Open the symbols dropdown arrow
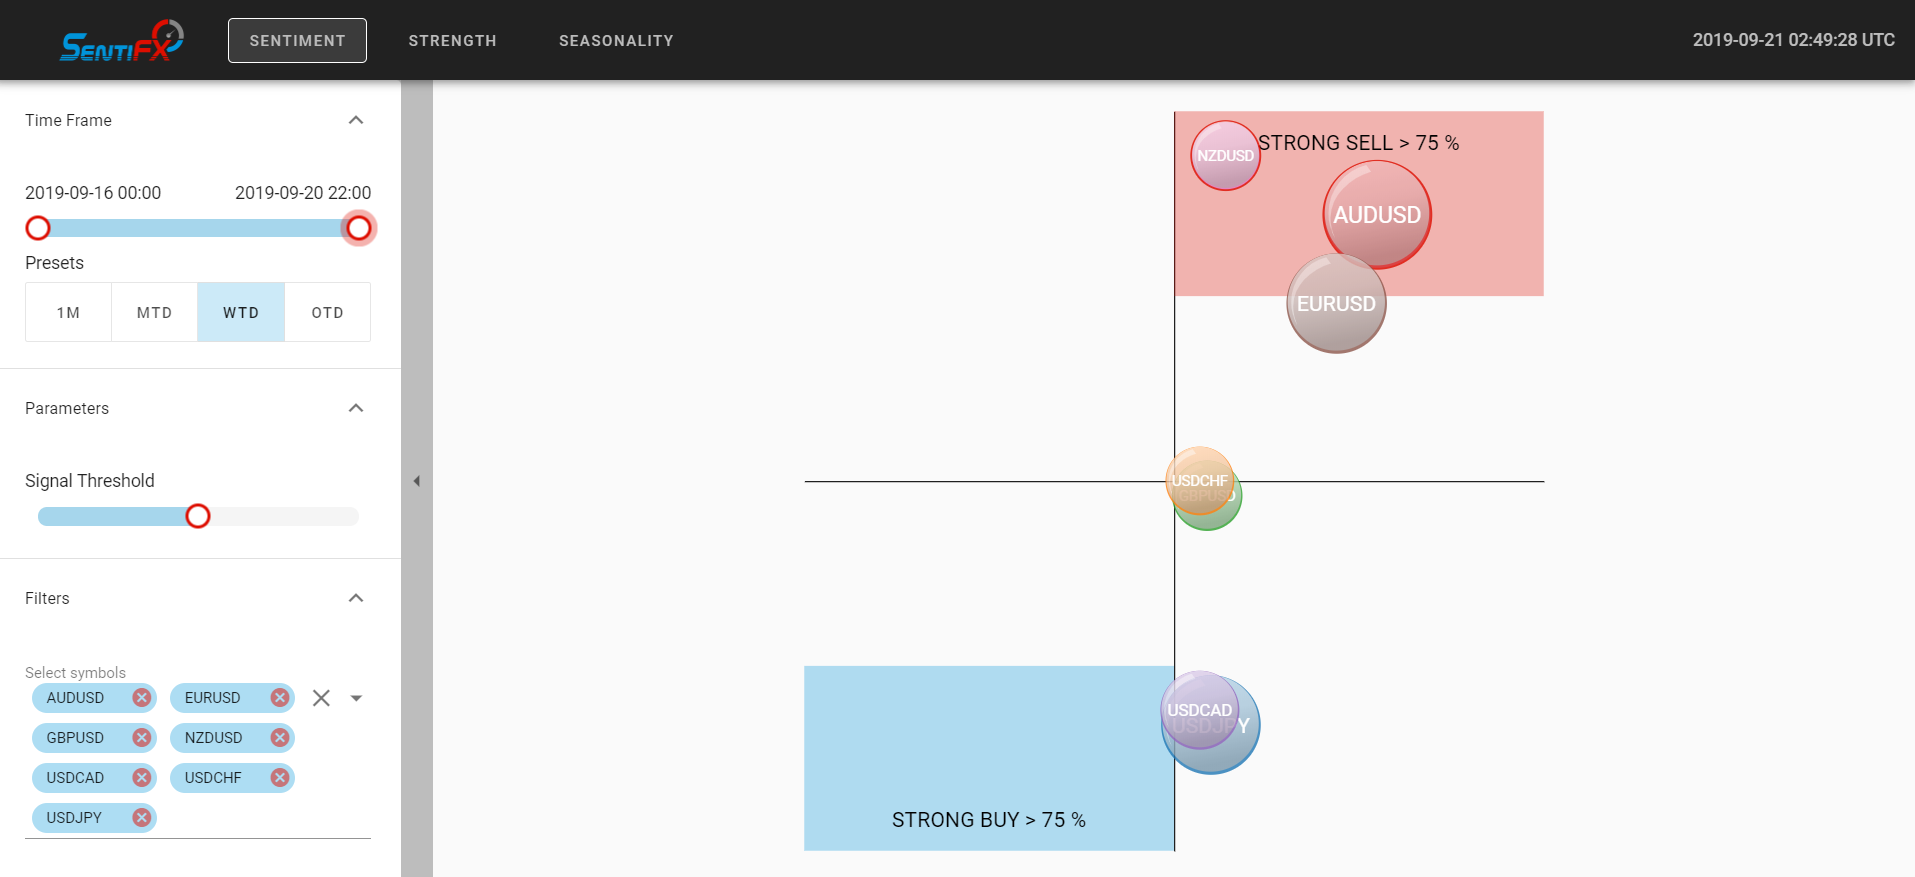The height and width of the screenshot is (877, 1915). point(356,698)
